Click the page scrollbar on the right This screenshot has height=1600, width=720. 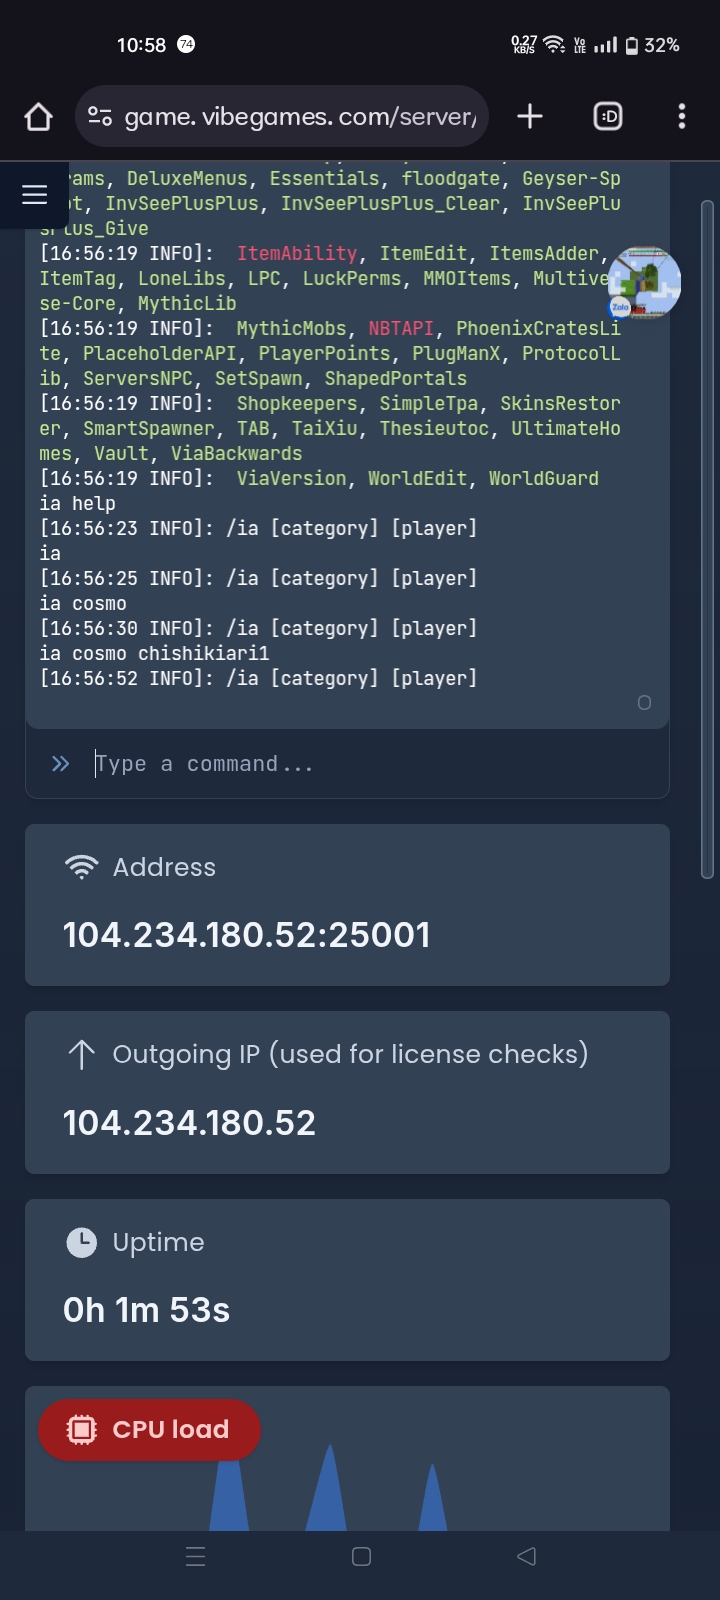coord(707,540)
